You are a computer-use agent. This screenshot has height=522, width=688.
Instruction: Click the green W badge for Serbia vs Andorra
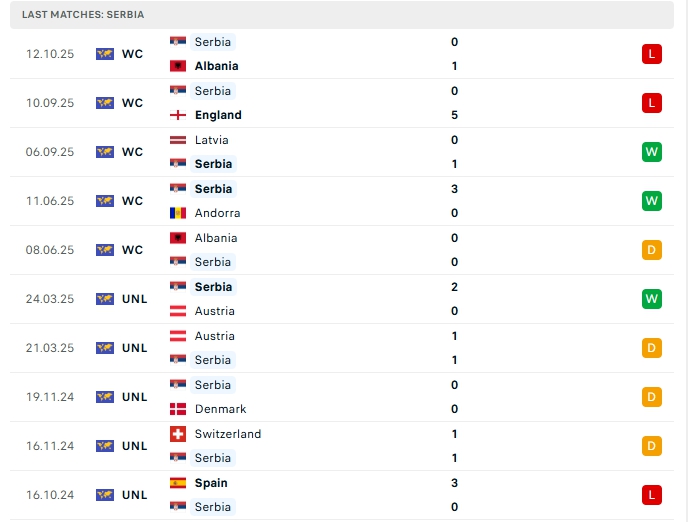pos(652,201)
